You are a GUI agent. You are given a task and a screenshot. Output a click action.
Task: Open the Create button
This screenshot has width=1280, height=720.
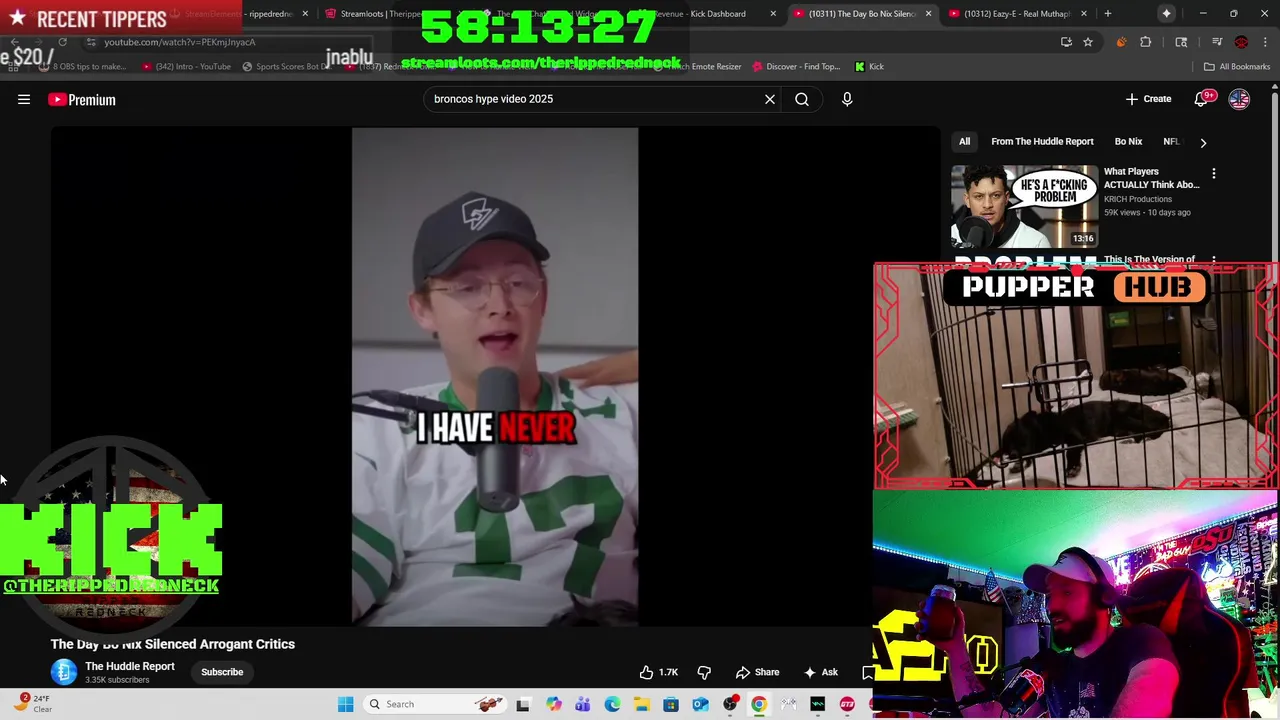click(1148, 99)
